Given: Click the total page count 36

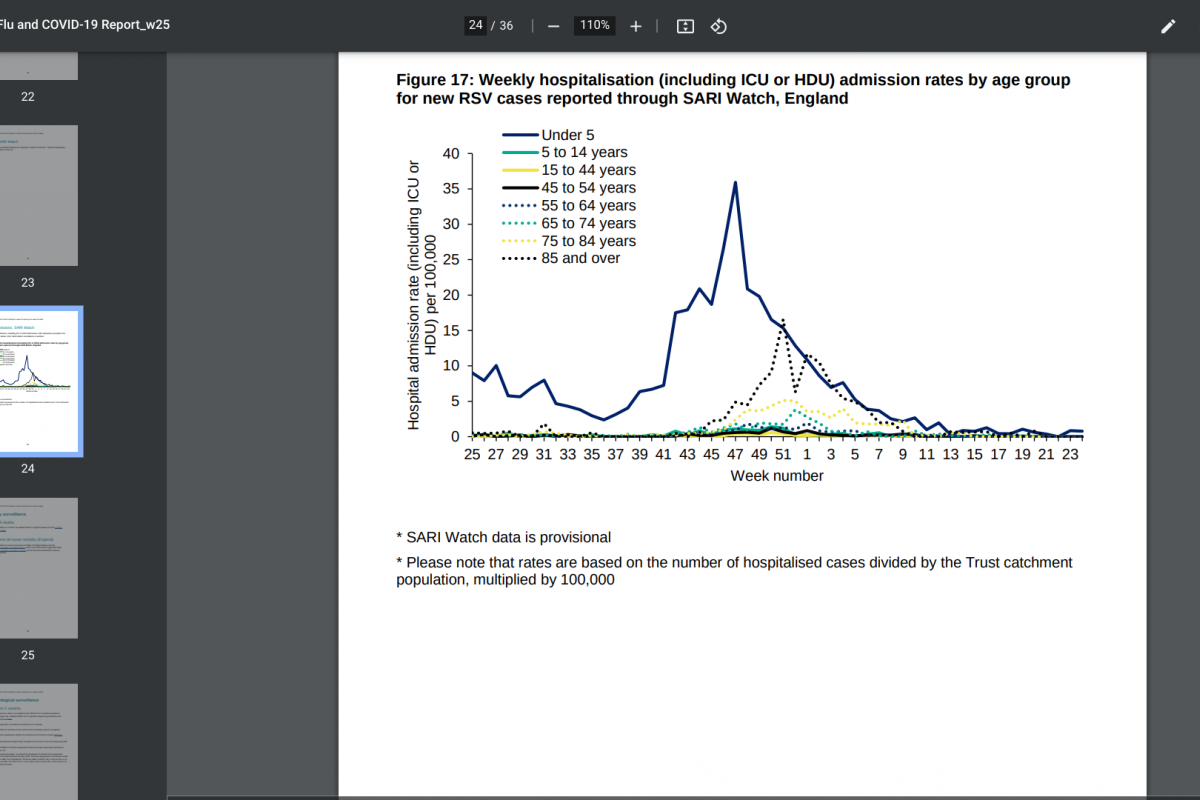Looking at the screenshot, I should (x=506, y=26).
